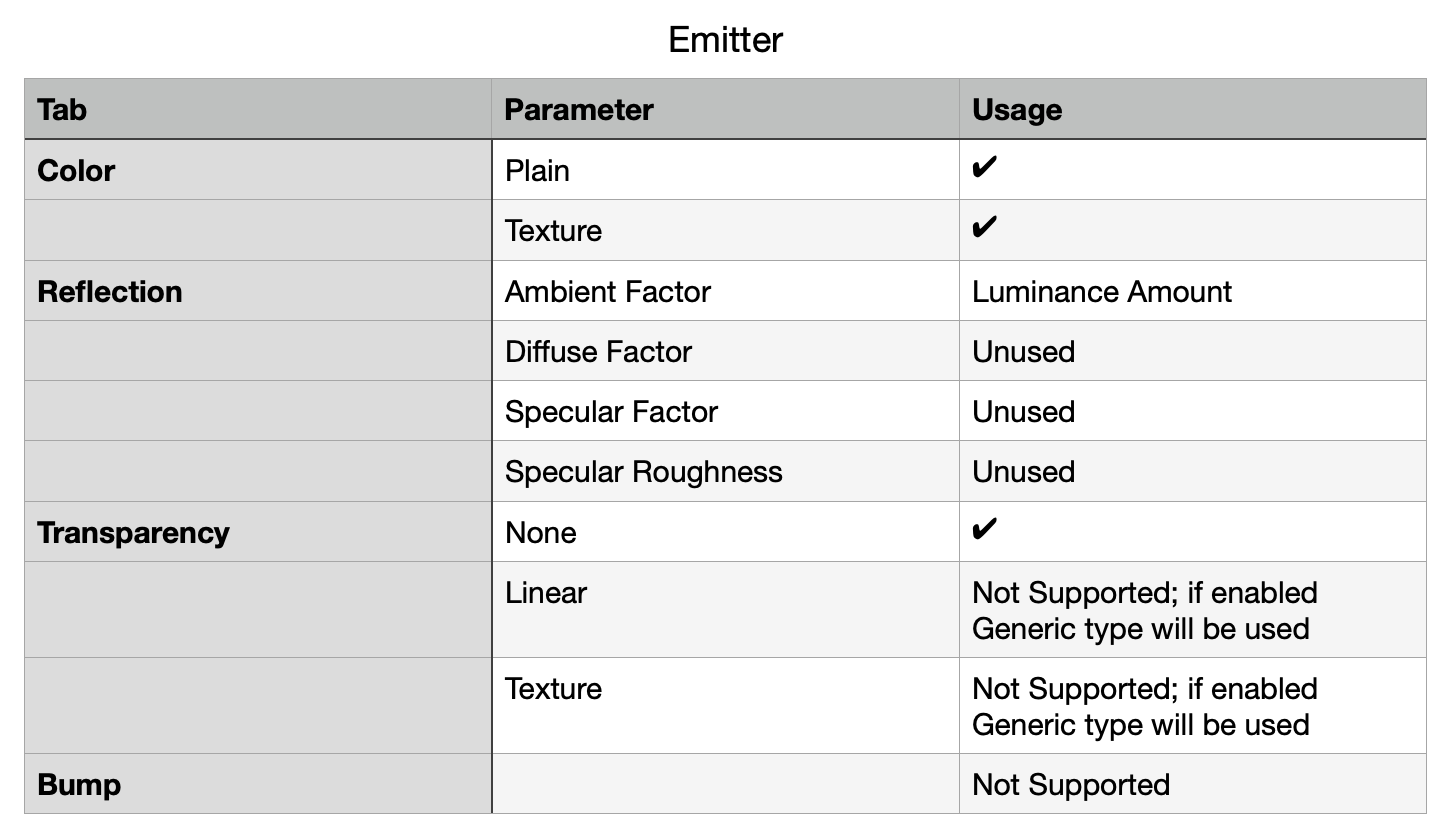Click the checkmark in the Plain row
1448x838 pixels.
point(984,168)
